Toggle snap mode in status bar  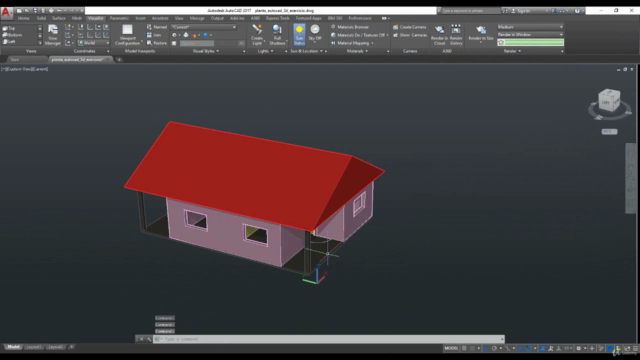click(x=472, y=348)
